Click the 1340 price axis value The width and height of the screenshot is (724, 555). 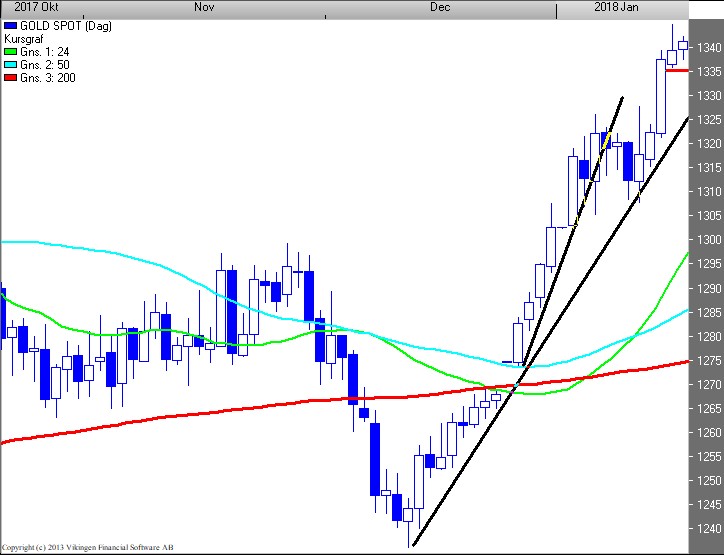pyautogui.click(x=709, y=48)
